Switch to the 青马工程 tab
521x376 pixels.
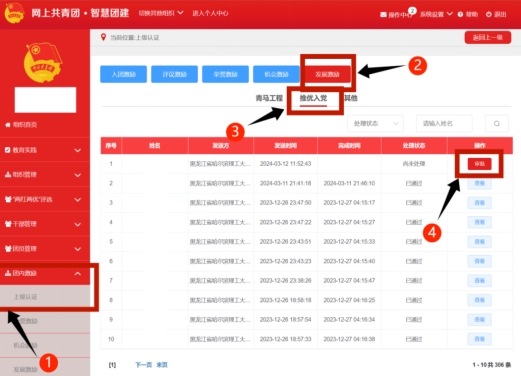(269, 98)
